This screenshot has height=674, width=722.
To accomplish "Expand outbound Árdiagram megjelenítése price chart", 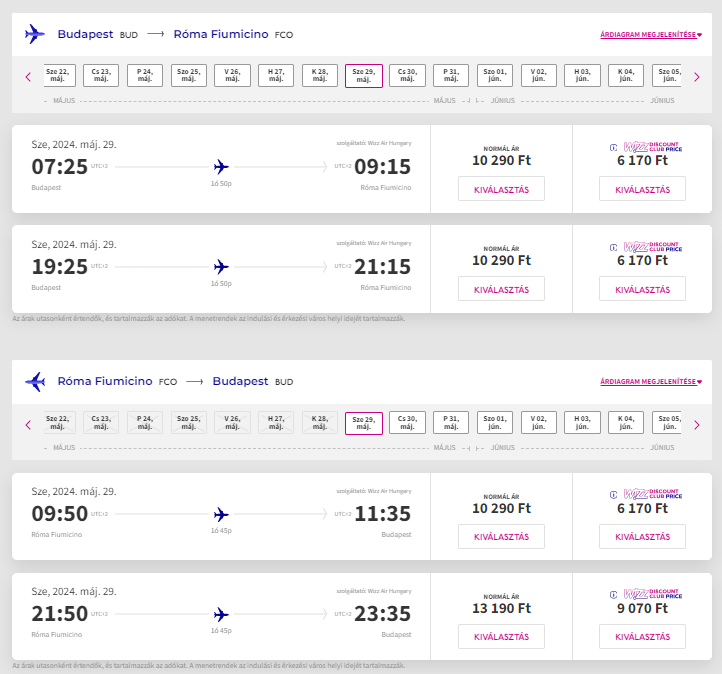I will (651, 35).
